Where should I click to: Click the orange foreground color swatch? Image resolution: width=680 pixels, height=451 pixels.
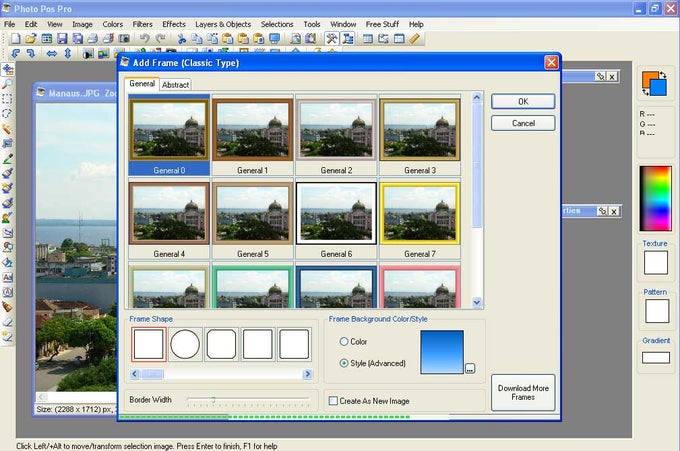pos(649,79)
